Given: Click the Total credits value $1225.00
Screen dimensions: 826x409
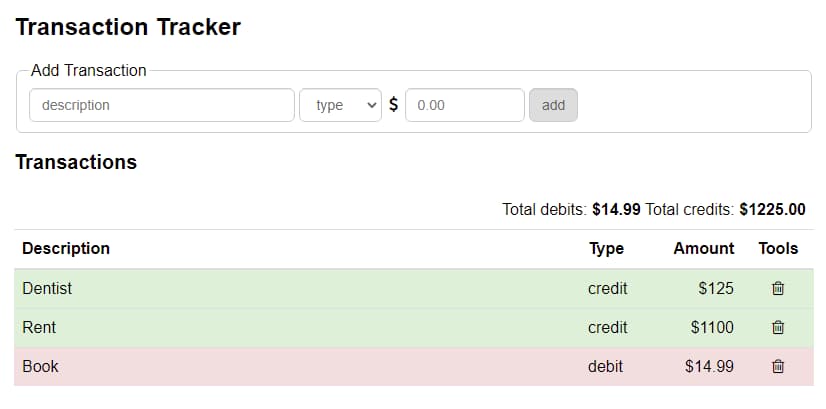Looking at the screenshot, I should 772,210.
